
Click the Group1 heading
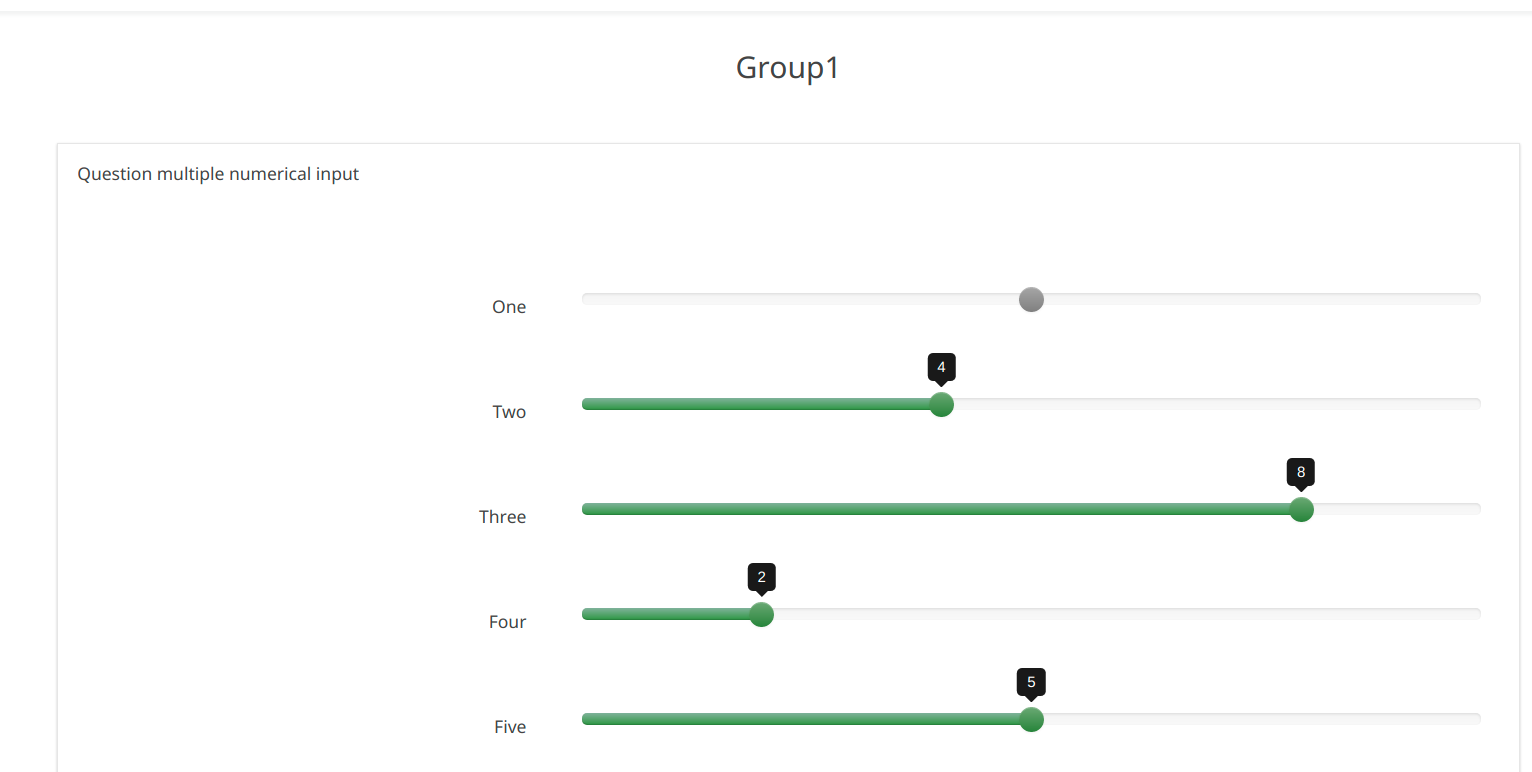point(787,67)
